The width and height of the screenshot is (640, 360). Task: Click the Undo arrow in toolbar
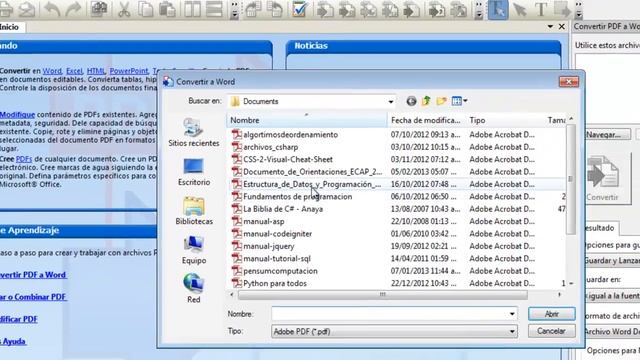pos(52,9)
